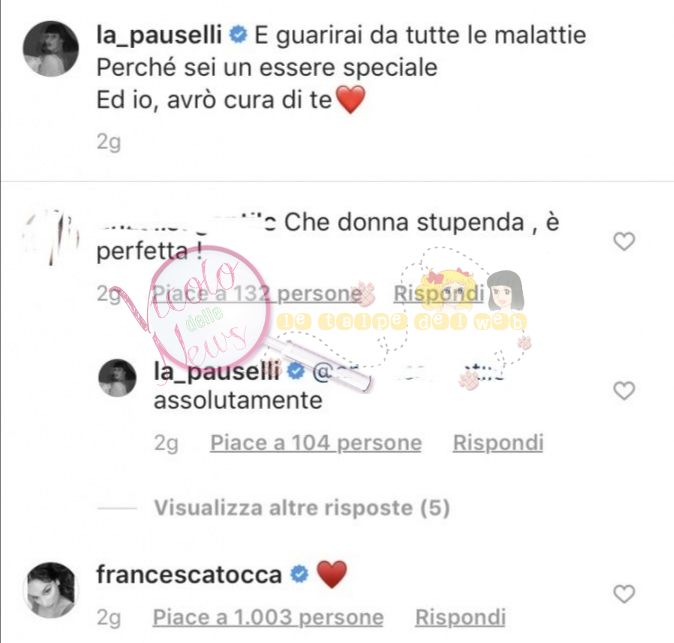Open francescatocca's profile picture

51,590
